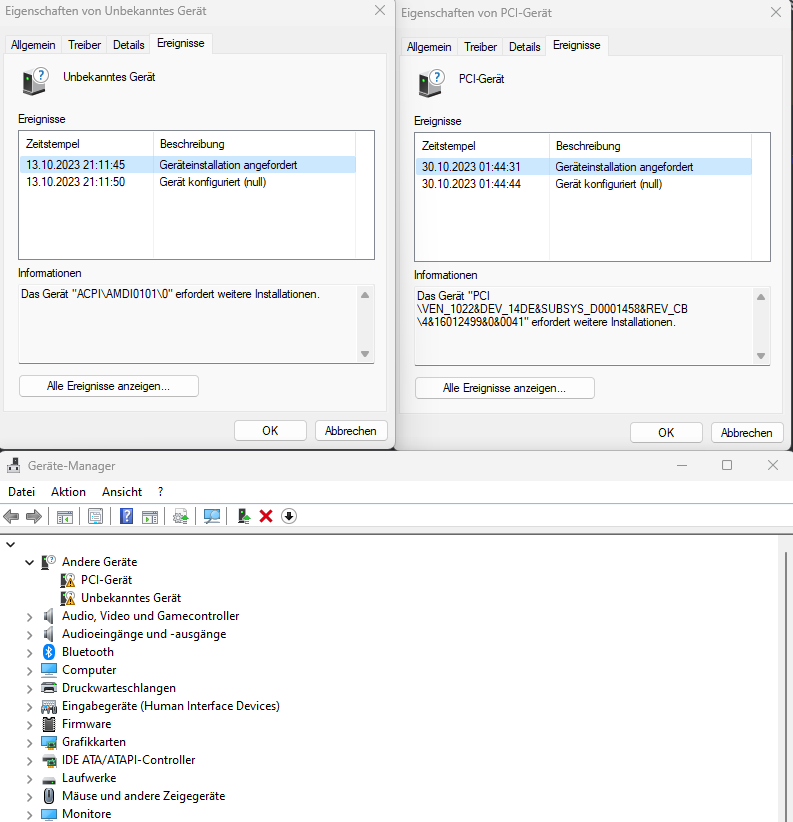Click the Mäuse und andere Zeigegeräte mouse icon
The width and height of the screenshot is (793, 822).
click(x=49, y=796)
